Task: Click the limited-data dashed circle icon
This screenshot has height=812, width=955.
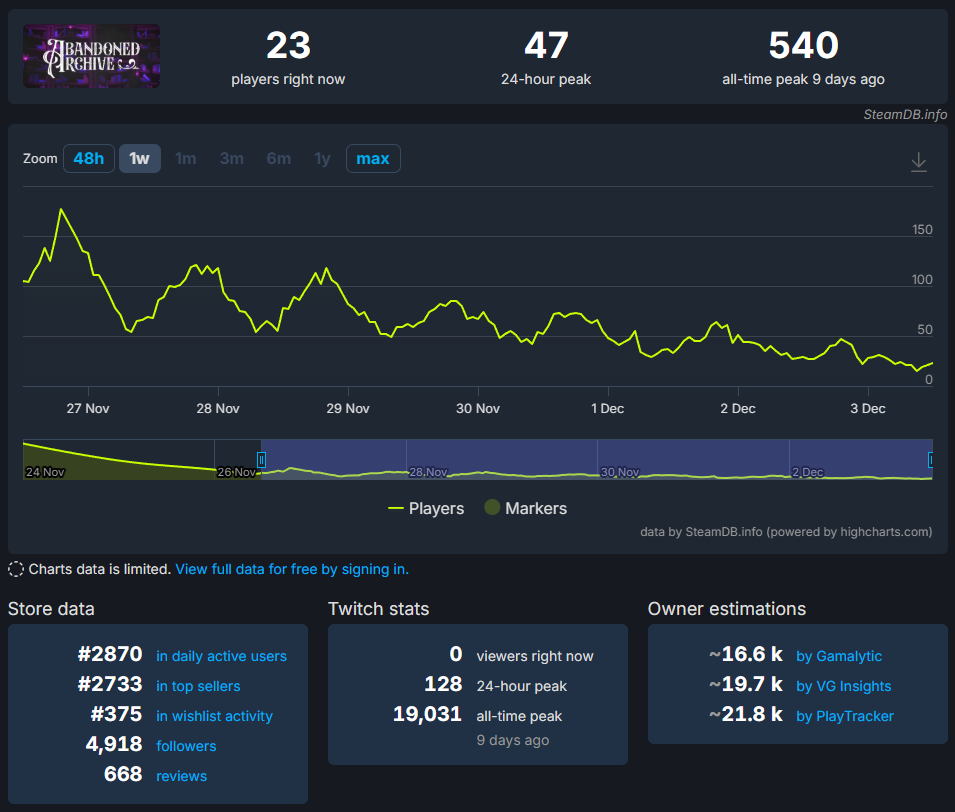Action: coord(16,569)
